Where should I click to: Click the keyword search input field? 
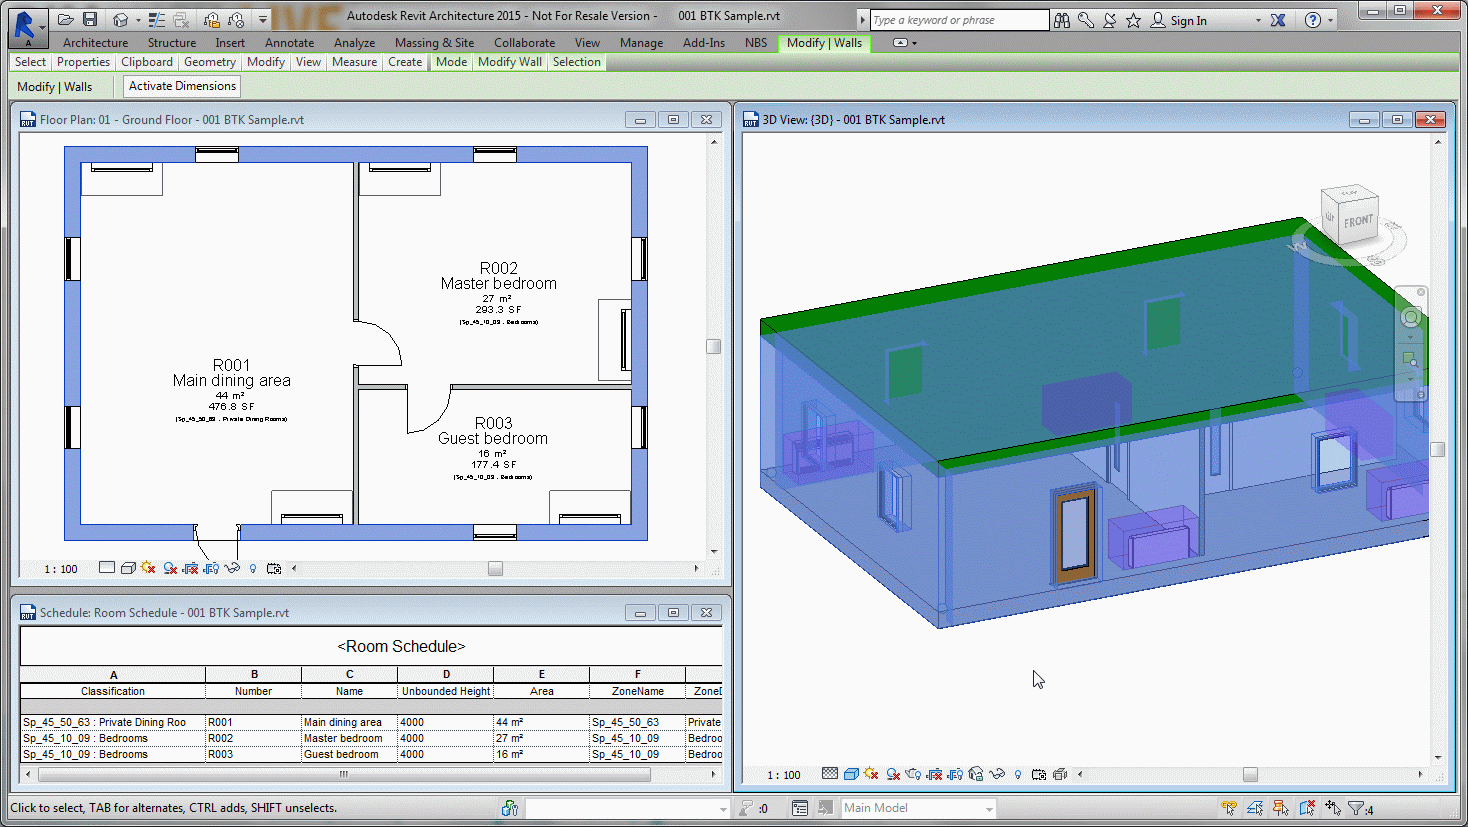959,20
